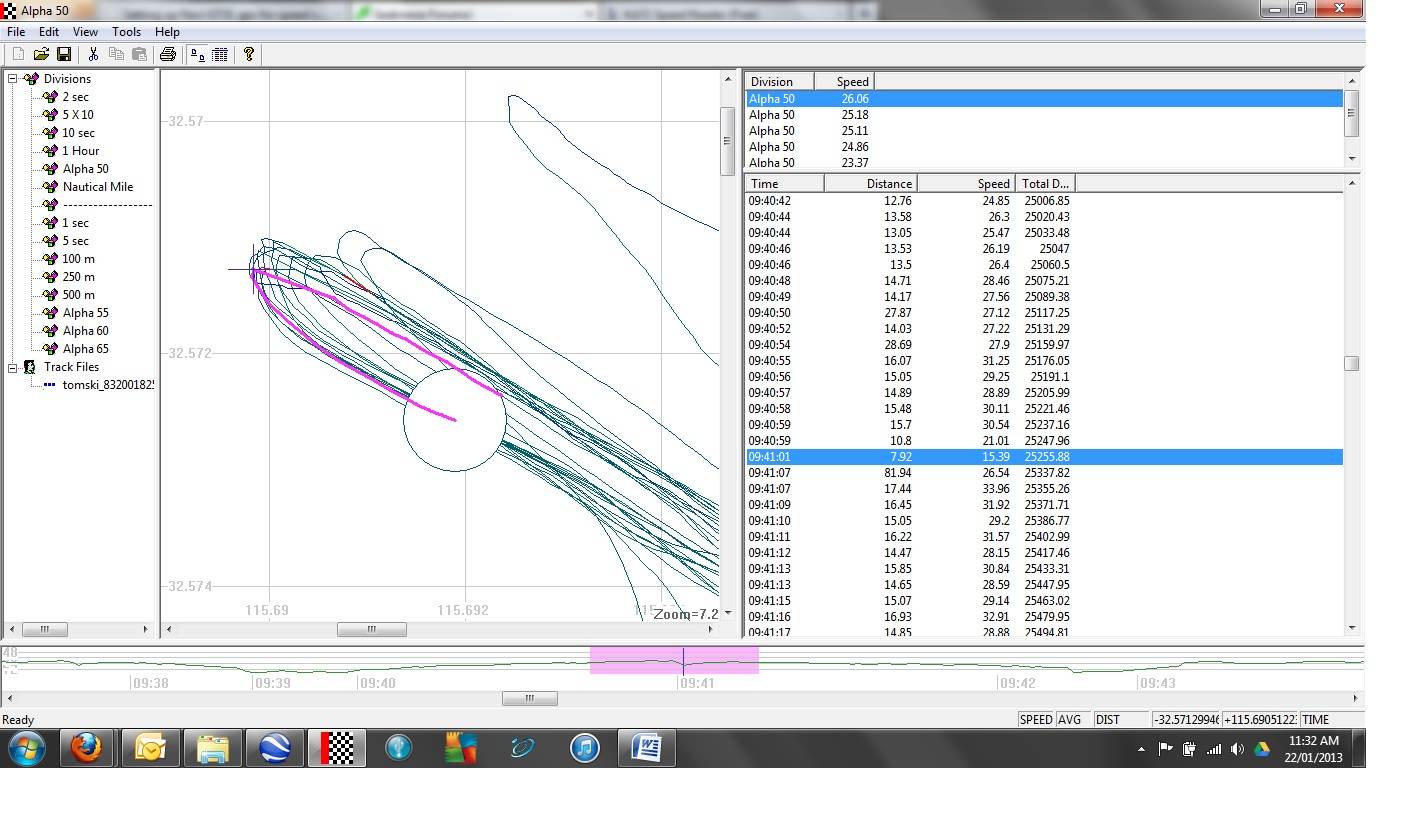The width and height of the screenshot is (1402, 830).
Task: Sort results by the Distance column header
Action: click(x=870, y=183)
